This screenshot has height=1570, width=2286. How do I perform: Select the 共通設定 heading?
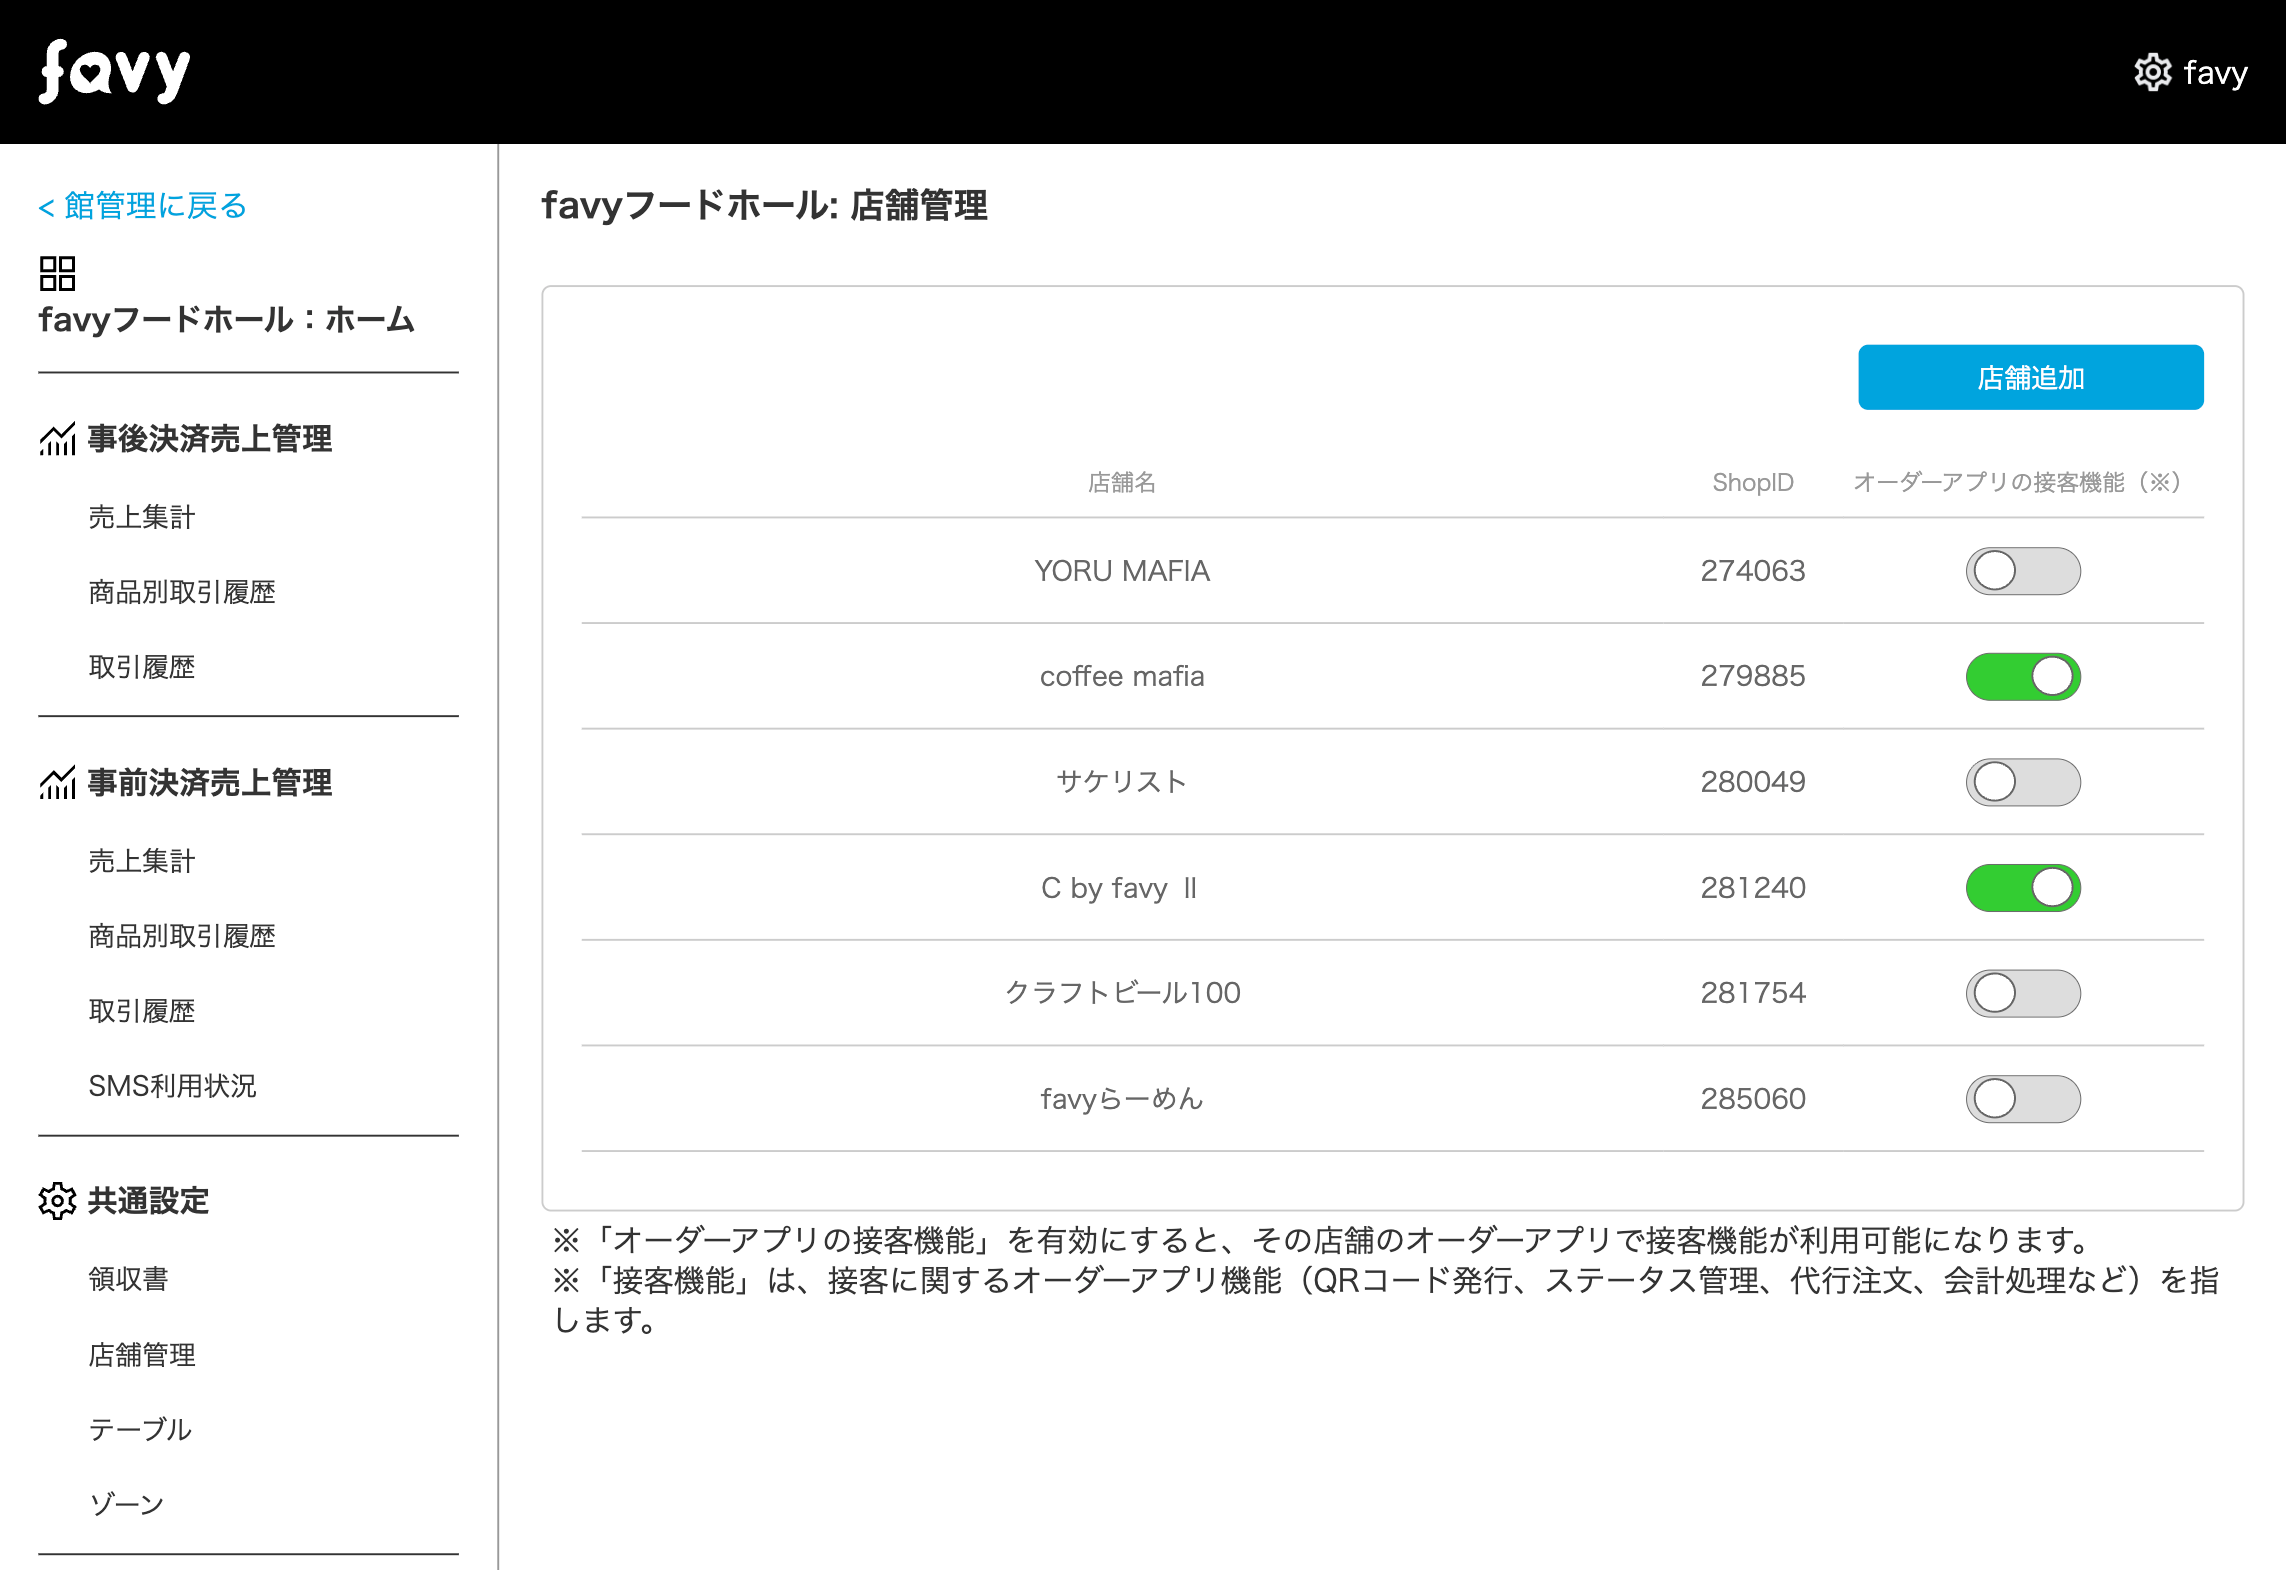click(149, 1201)
